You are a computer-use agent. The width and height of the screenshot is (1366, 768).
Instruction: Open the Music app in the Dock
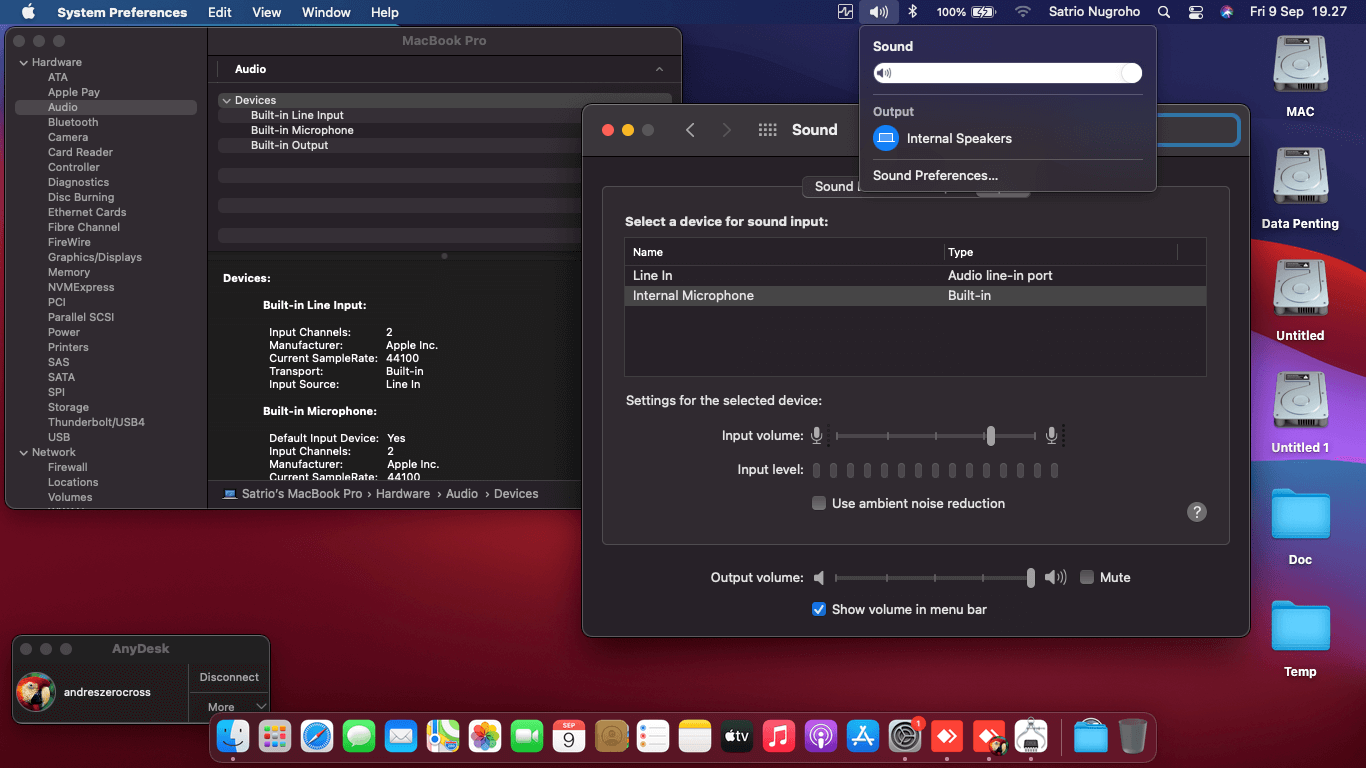pos(778,737)
